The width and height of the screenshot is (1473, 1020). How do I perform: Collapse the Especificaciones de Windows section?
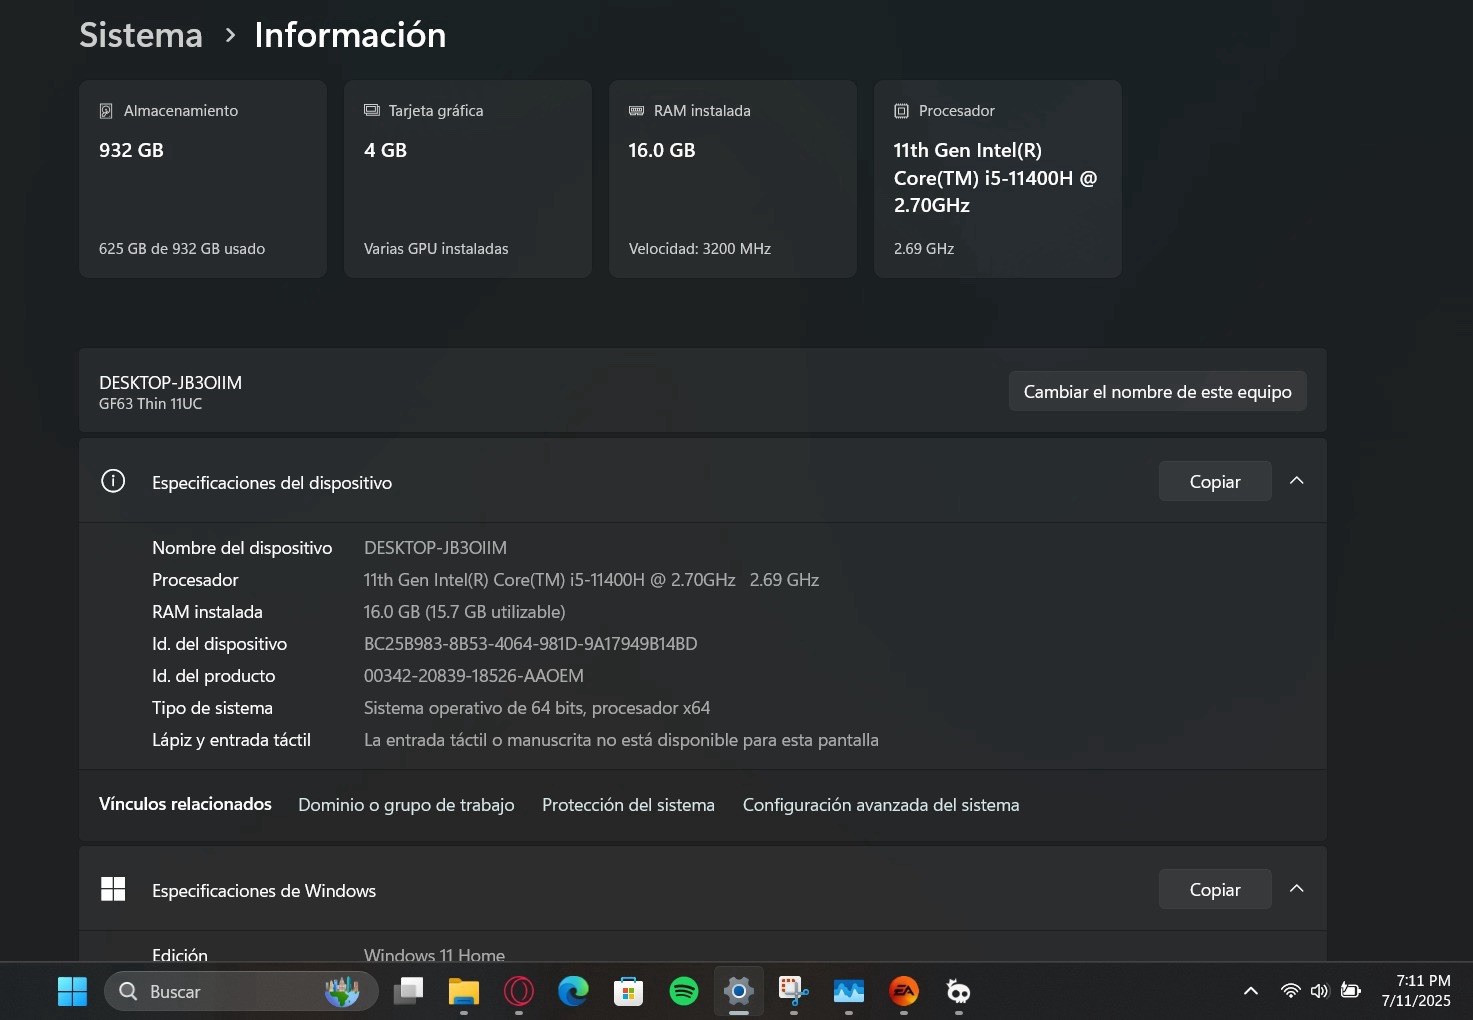tap(1297, 889)
